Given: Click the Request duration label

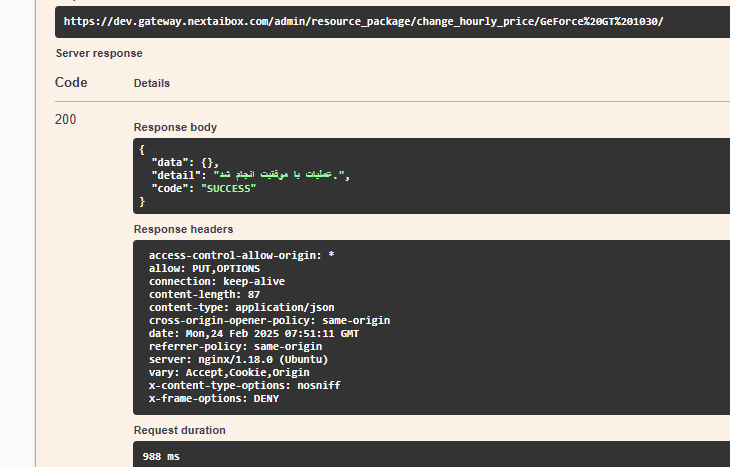Looking at the screenshot, I should [x=180, y=430].
